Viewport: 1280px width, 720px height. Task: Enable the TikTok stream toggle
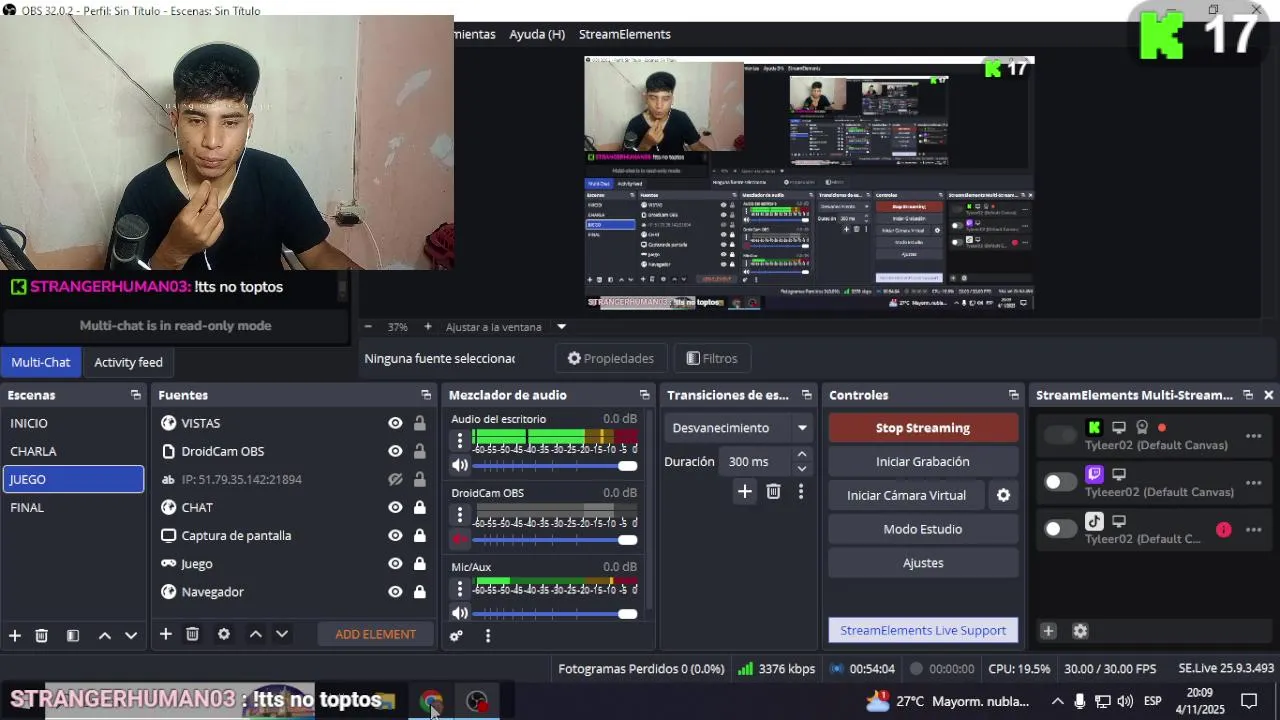(1060, 529)
